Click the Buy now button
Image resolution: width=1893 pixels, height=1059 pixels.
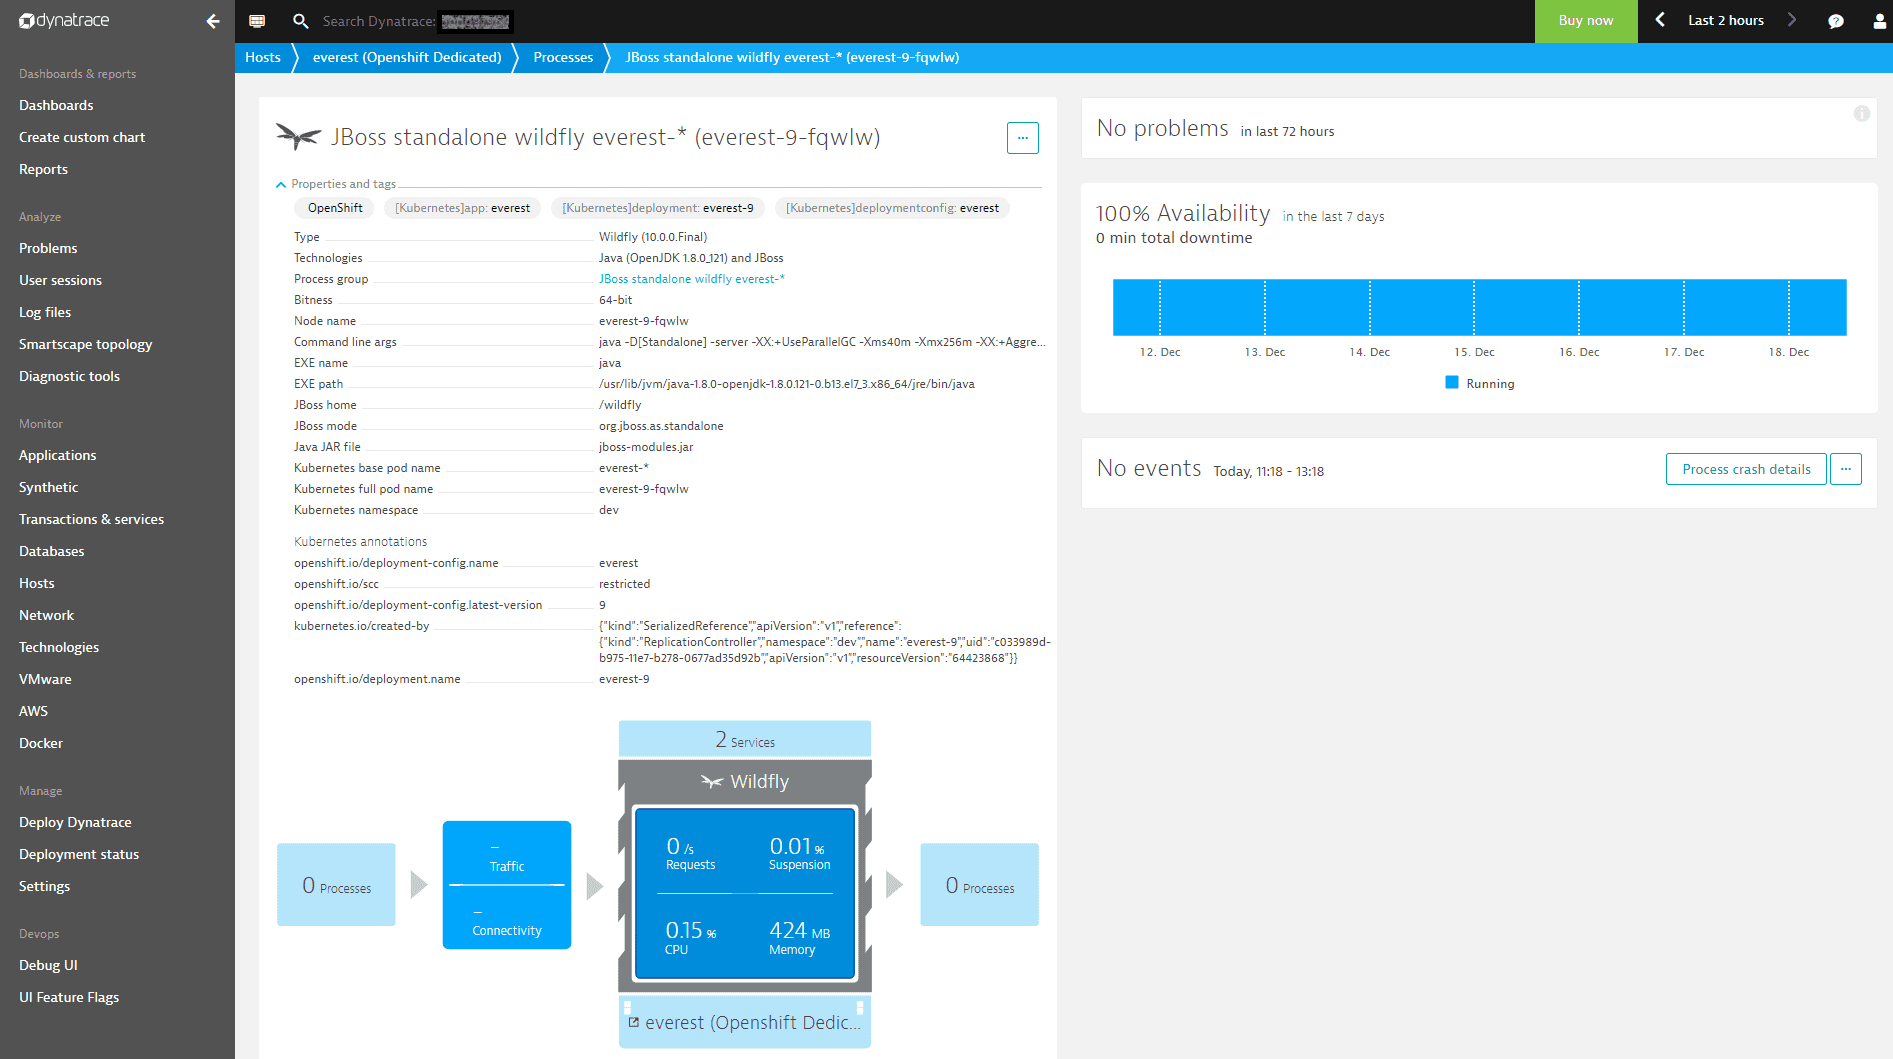pos(1585,21)
